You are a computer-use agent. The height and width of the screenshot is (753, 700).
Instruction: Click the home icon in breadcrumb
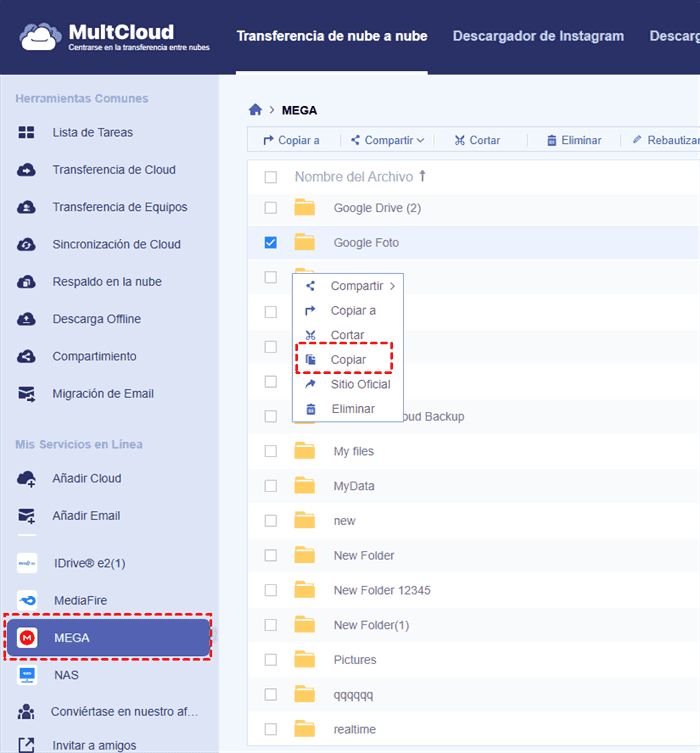click(255, 110)
